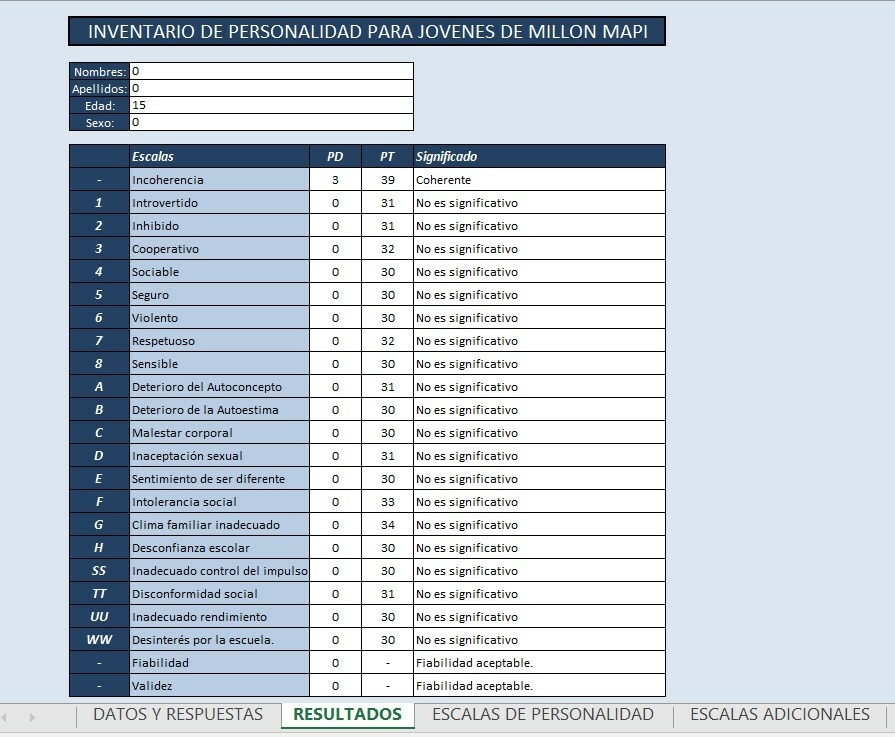Select the Intolerancia social PT value 33

(387, 502)
